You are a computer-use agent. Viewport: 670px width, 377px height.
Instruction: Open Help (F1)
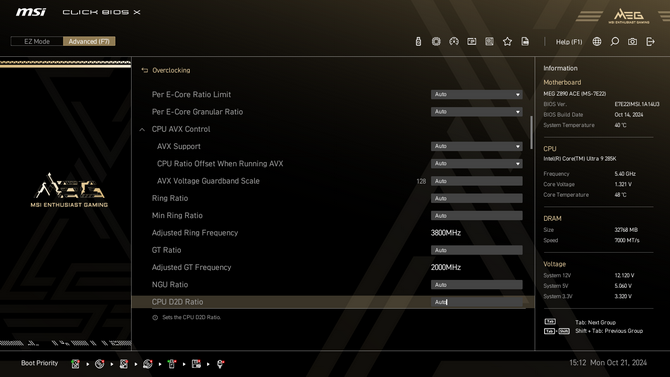[x=569, y=42]
